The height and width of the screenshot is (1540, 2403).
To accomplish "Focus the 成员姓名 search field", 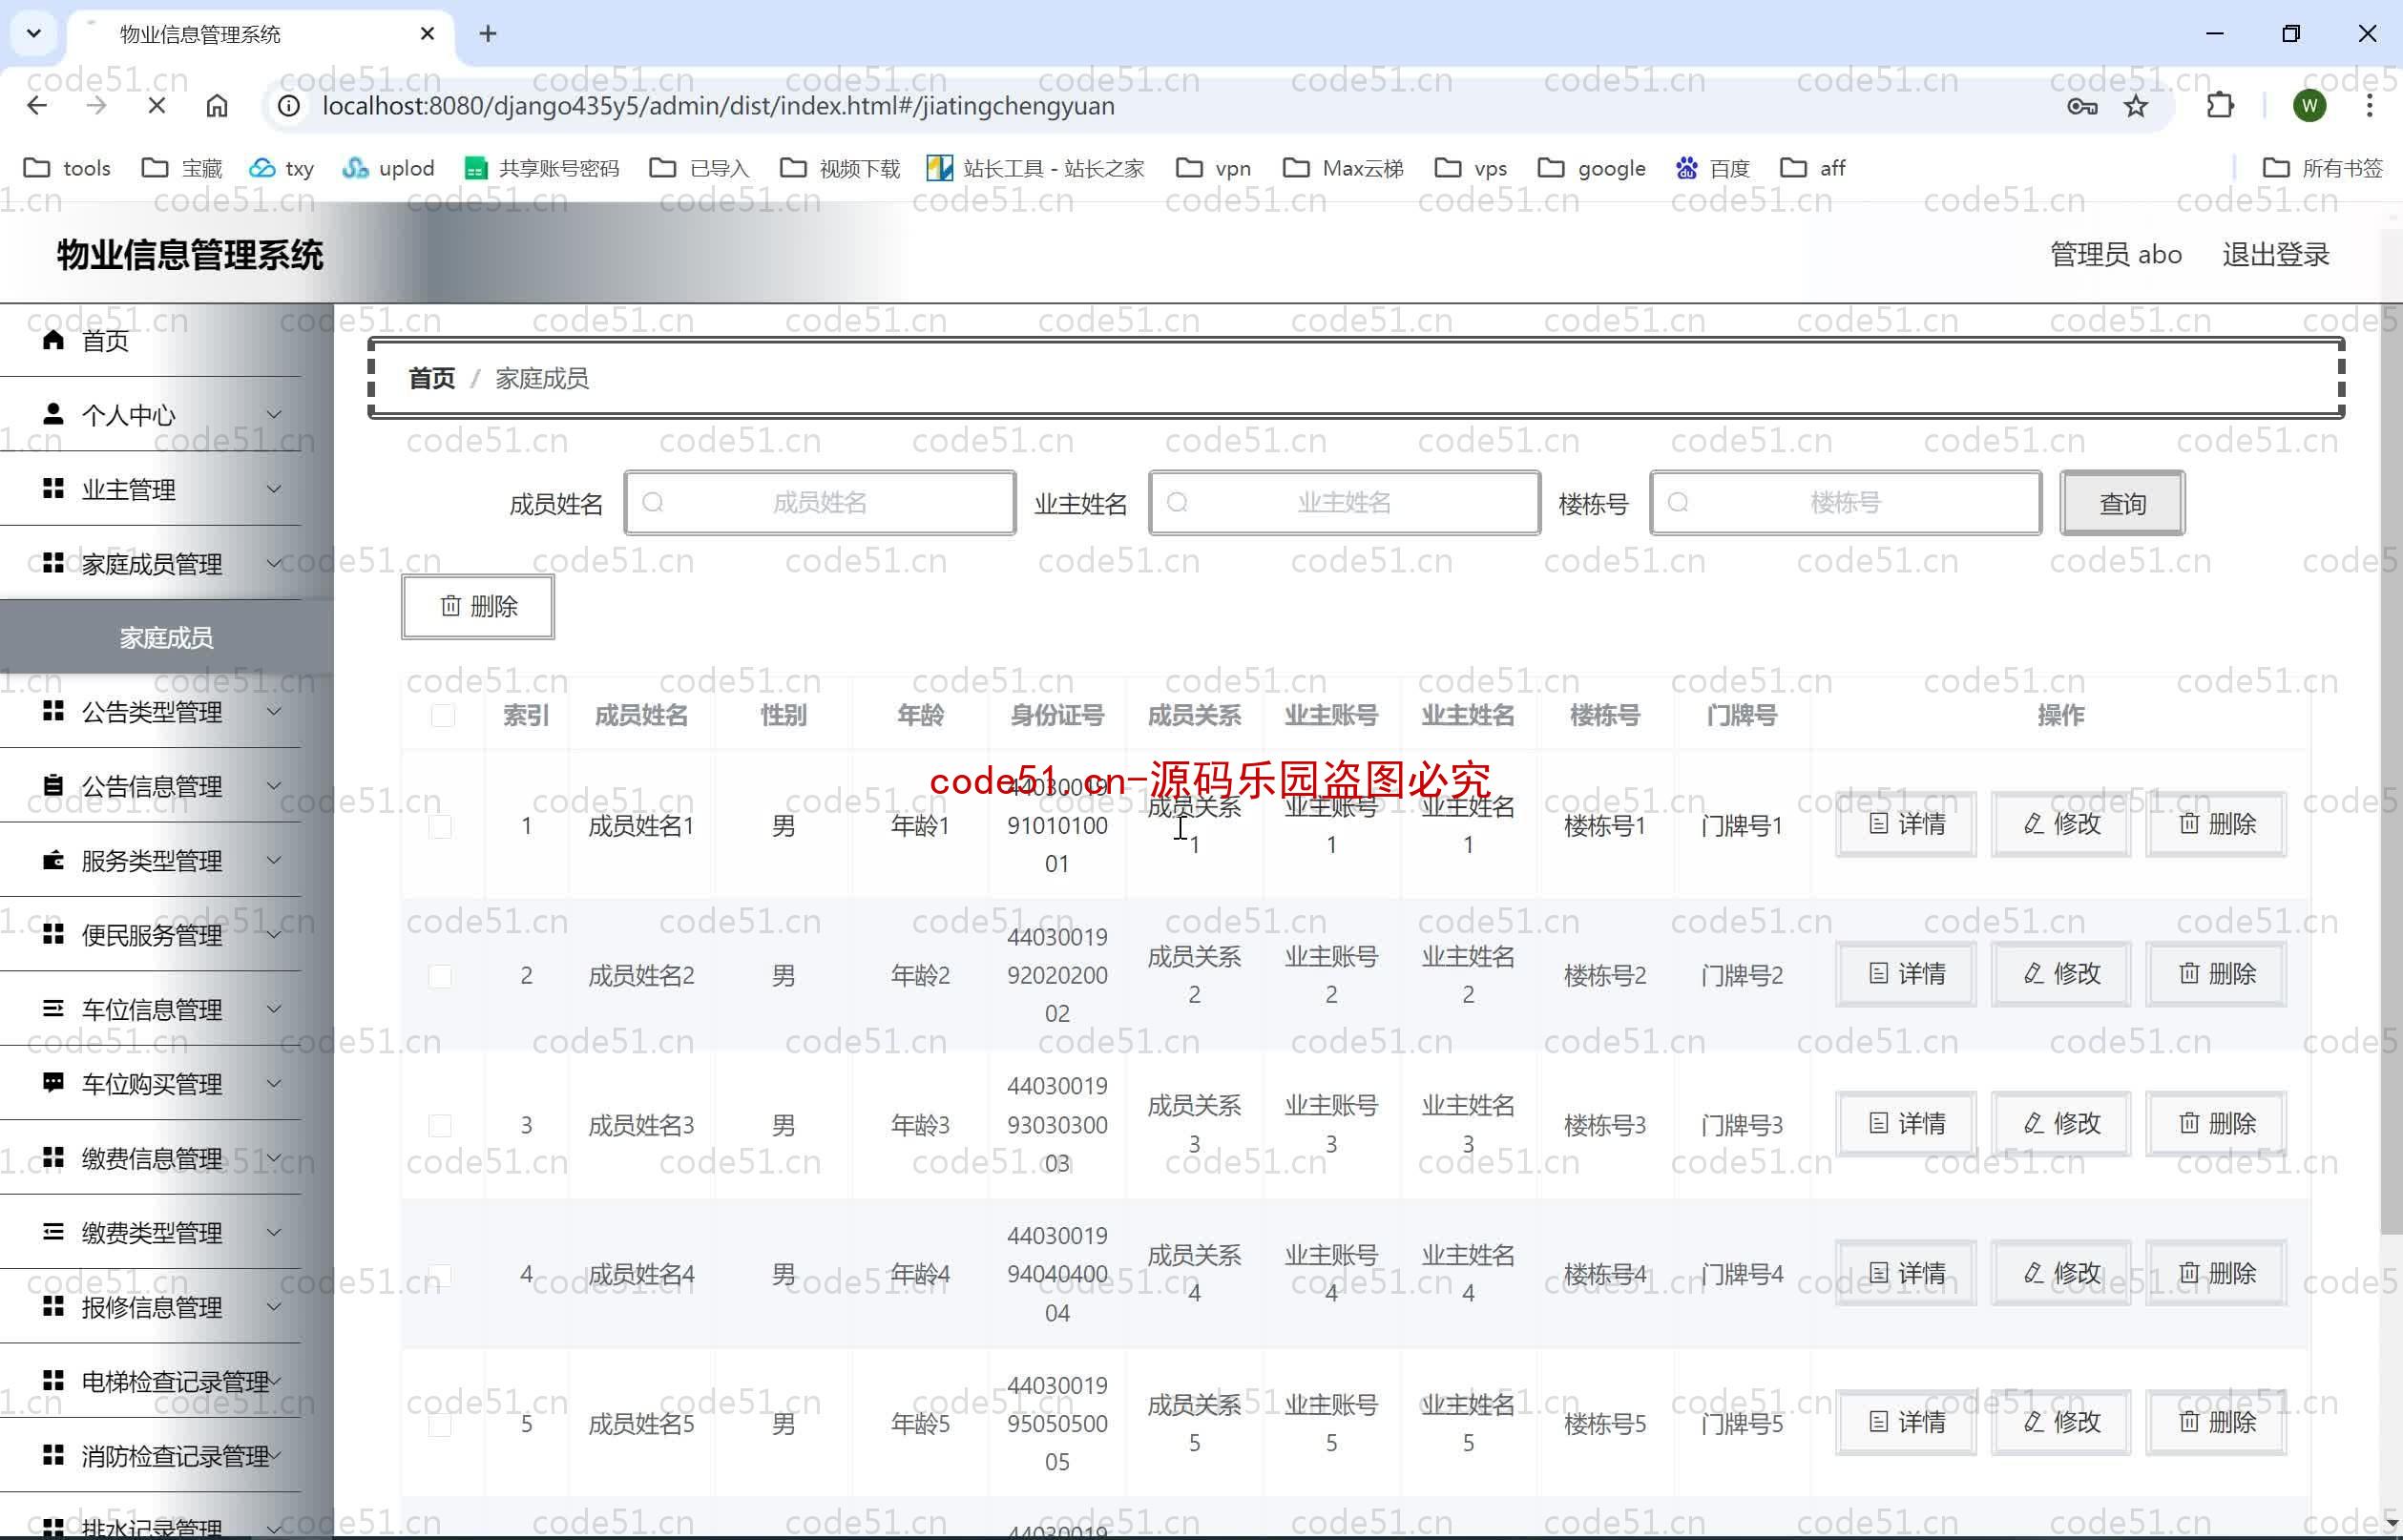I will [x=820, y=503].
